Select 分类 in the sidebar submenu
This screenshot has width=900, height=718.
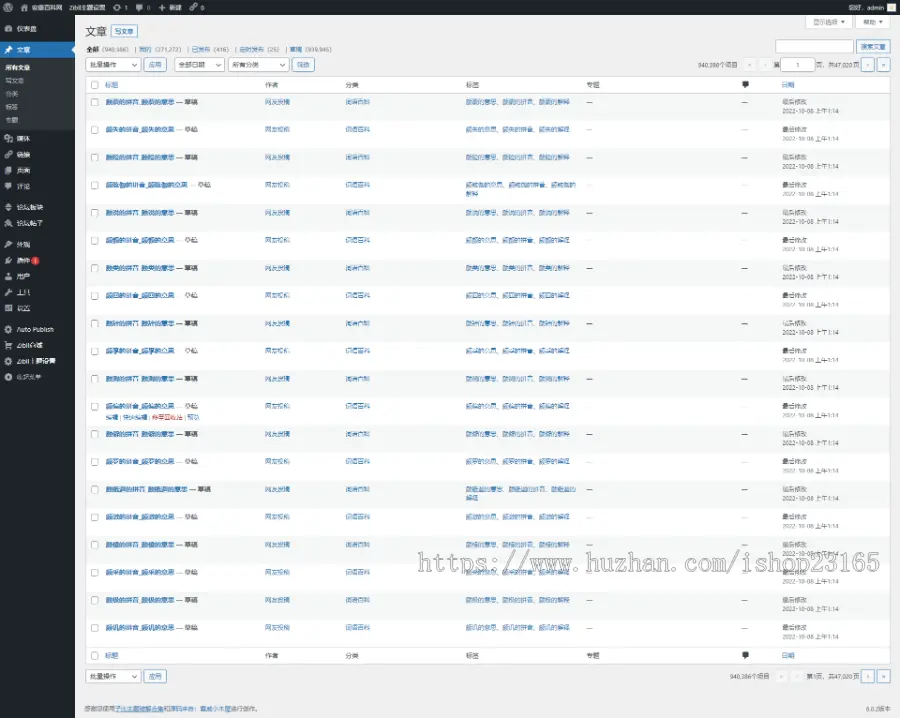(11, 94)
